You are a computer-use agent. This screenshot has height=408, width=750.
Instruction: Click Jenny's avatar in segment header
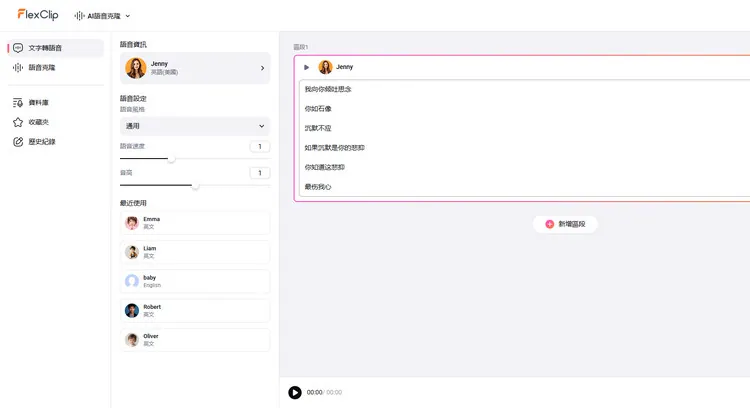(x=325, y=67)
